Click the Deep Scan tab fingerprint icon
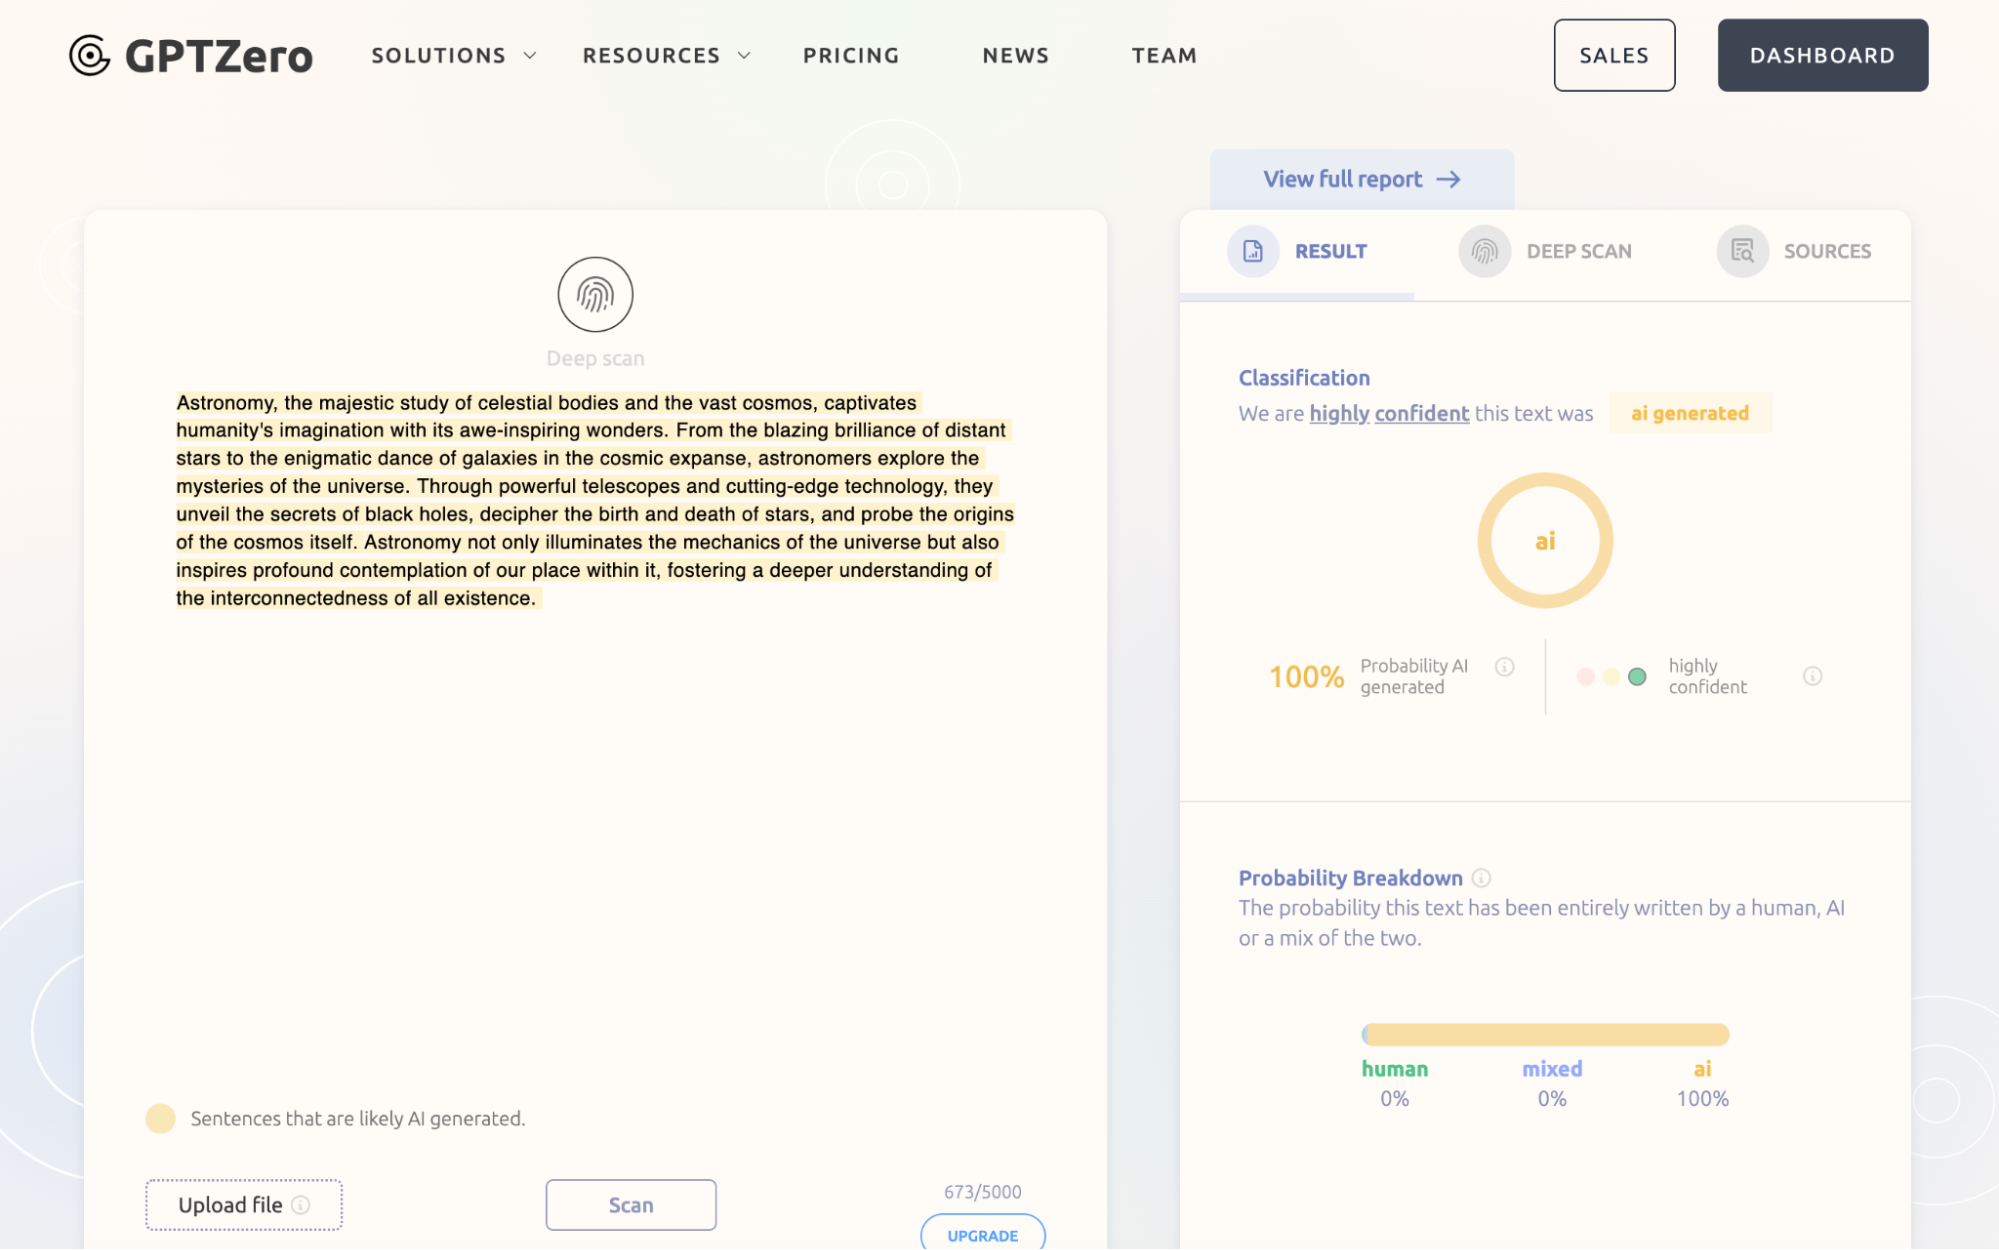The width and height of the screenshot is (1999, 1250). (1484, 251)
